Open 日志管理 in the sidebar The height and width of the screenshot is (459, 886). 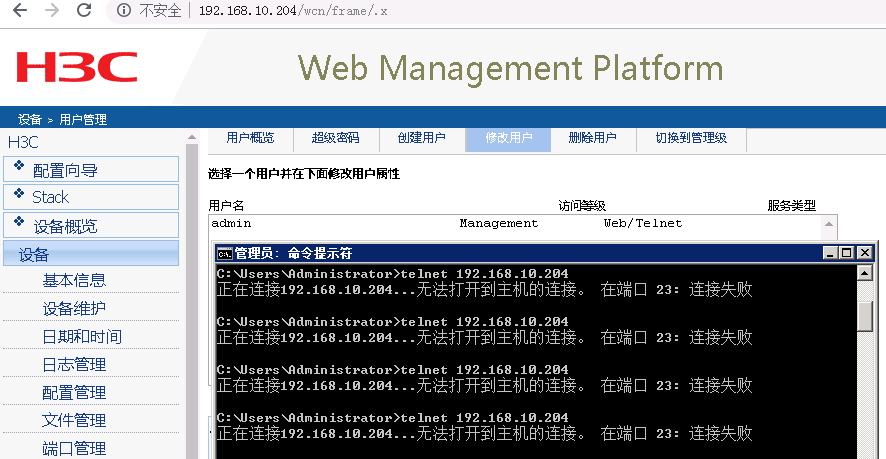[x=74, y=365]
